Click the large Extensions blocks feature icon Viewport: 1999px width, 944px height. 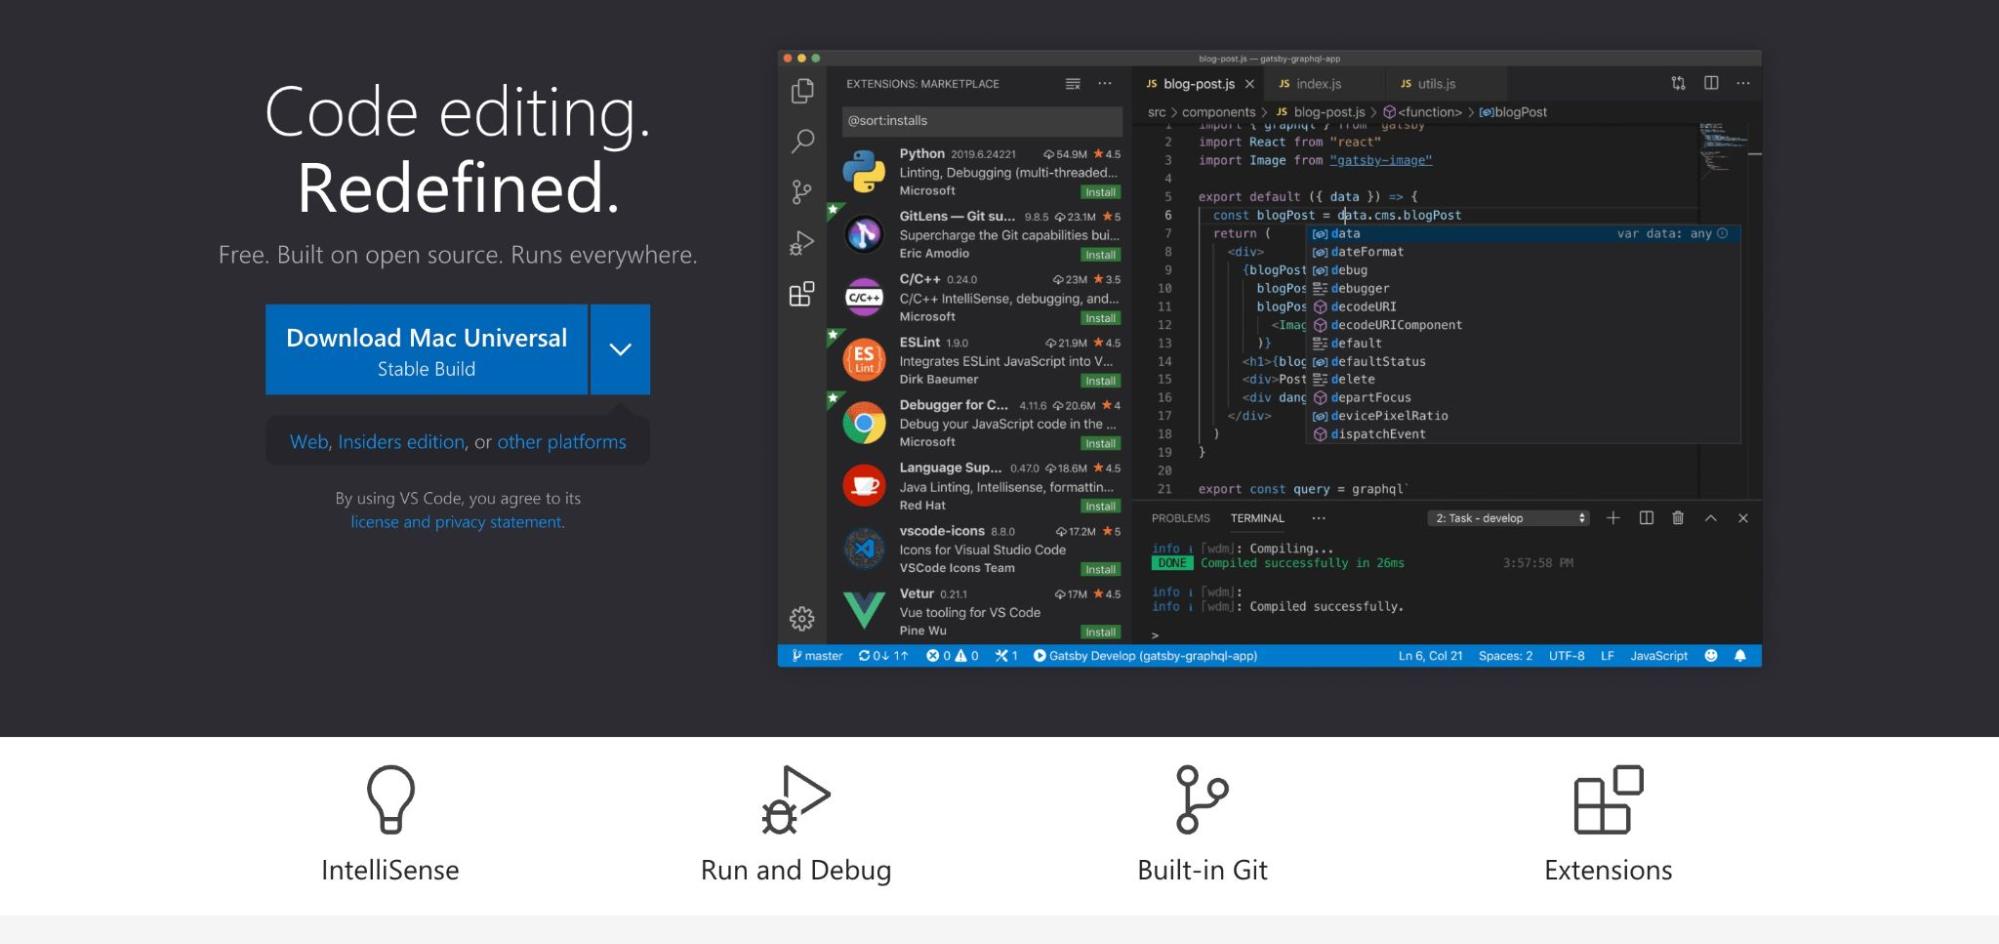click(x=1608, y=799)
